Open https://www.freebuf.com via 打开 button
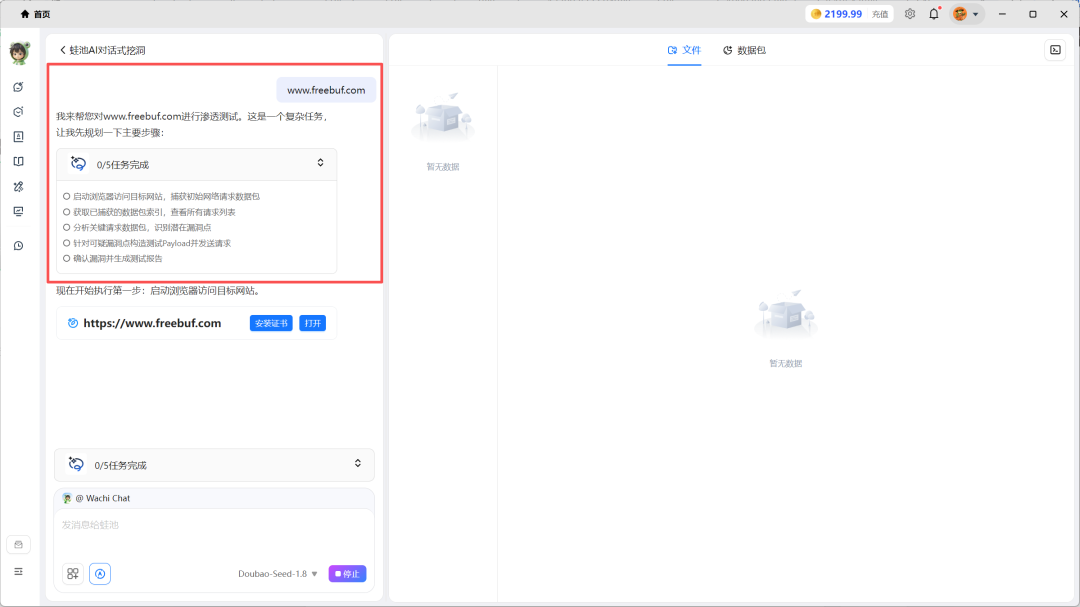This screenshot has height=607, width=1080. point(312,323)
